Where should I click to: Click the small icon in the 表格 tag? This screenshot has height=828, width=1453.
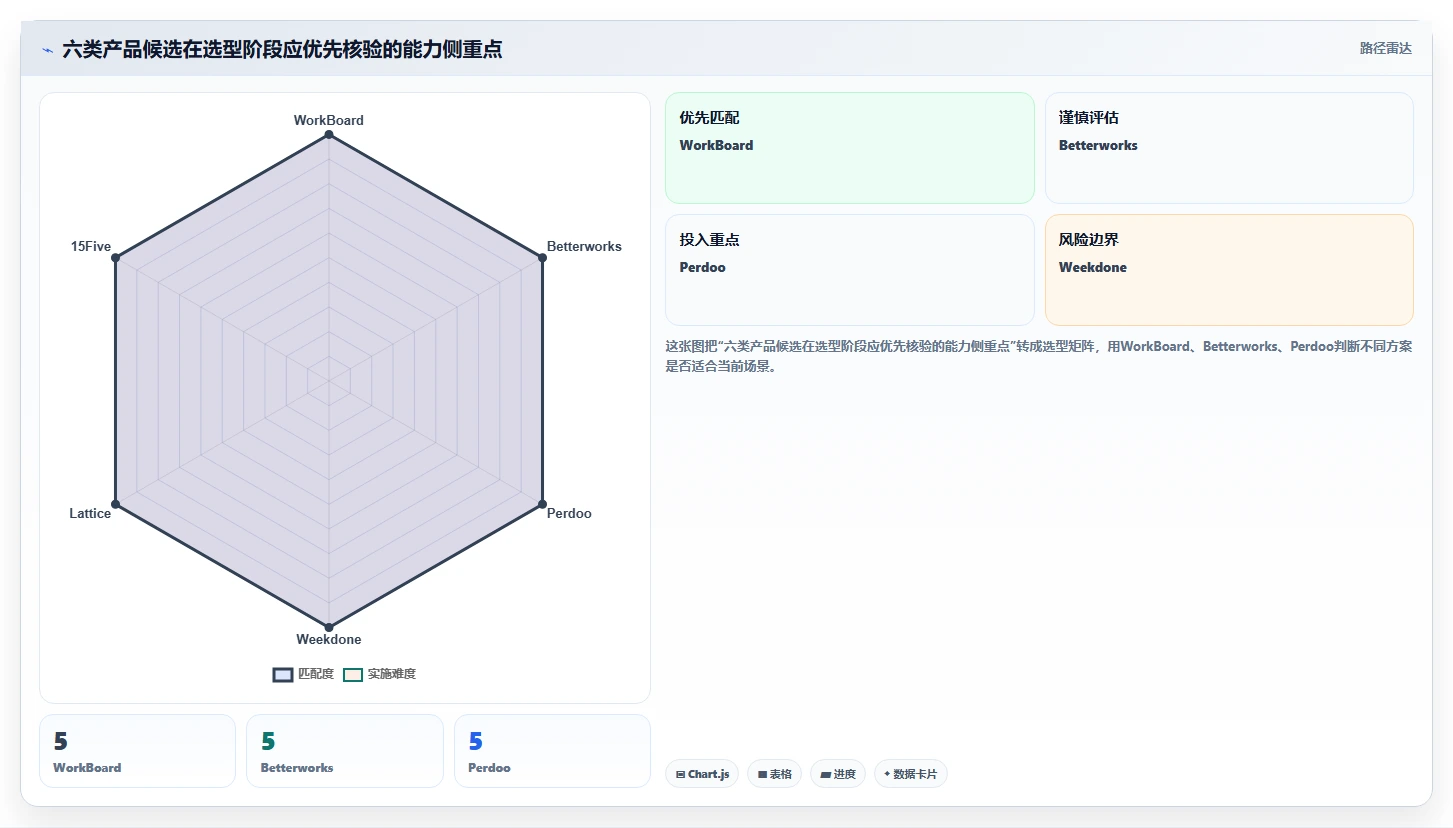point(763,774)
